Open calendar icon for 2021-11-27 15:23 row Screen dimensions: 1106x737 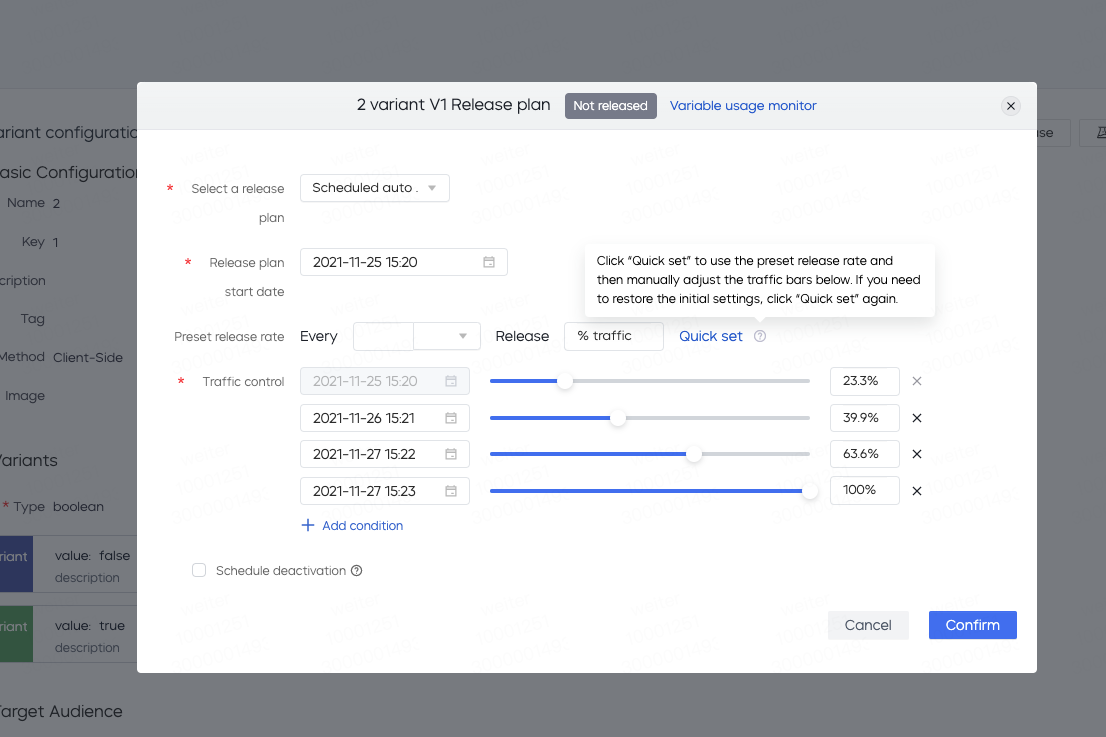(x=451, y=491)
